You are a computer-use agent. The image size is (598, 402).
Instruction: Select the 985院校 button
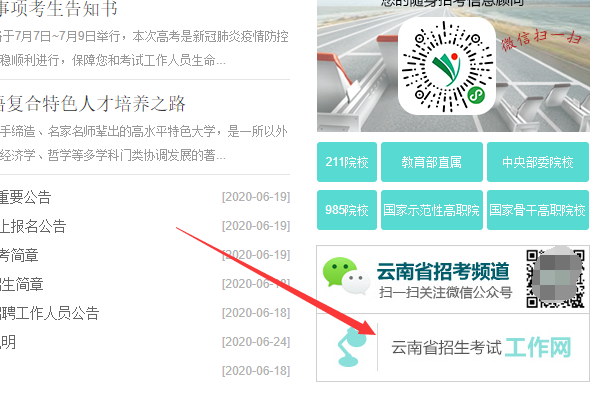(x=347, y=210)
